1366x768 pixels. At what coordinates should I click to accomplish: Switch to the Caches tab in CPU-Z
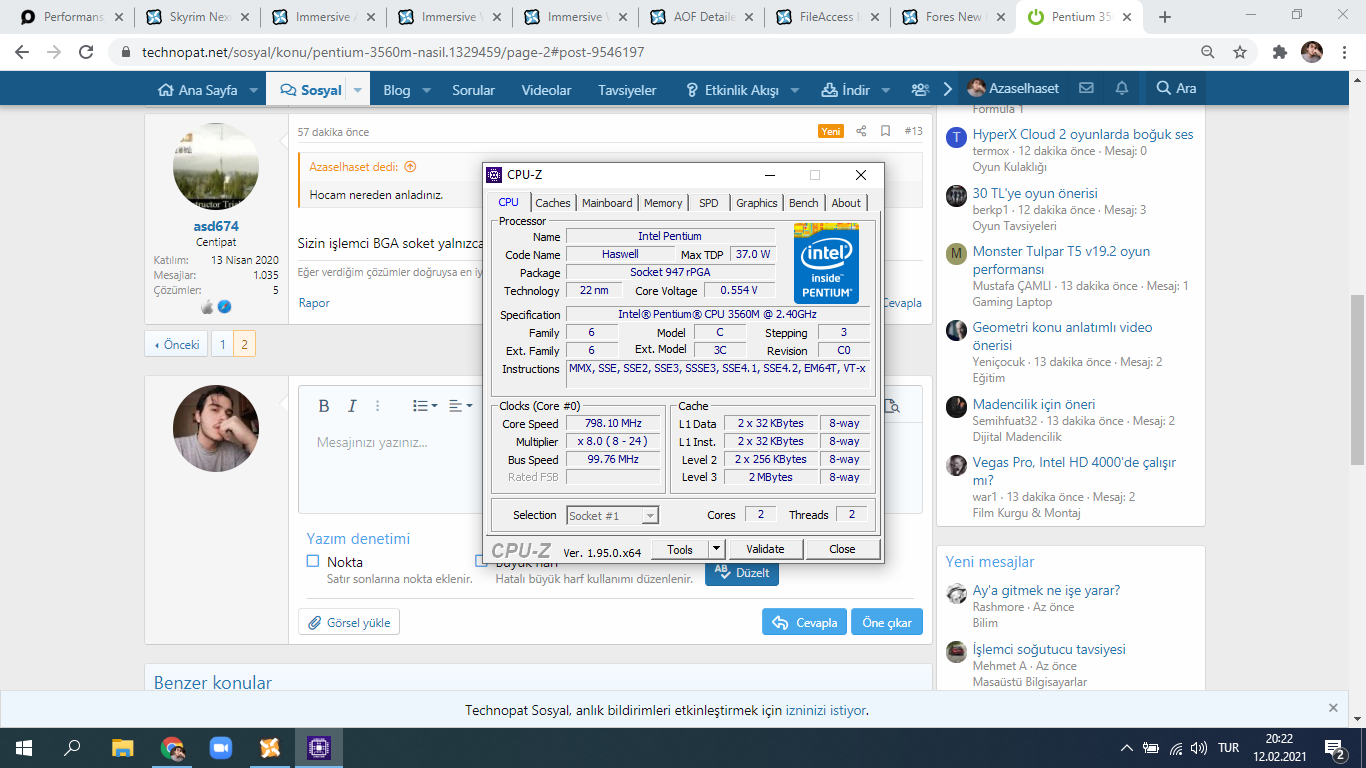pyautogui.click(x=553, y=203)
